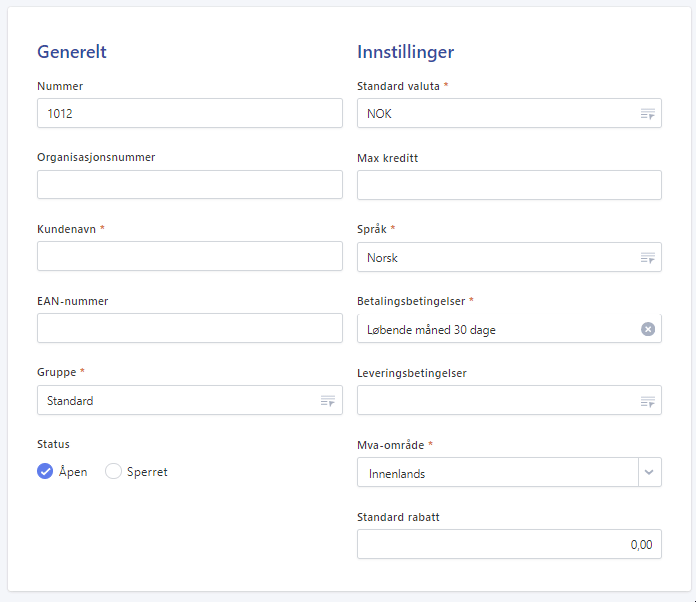Click the Nummer field containing 1012
Image resolution: width=696 pixels, height=602 pixels.
click(x=190, y=113)
